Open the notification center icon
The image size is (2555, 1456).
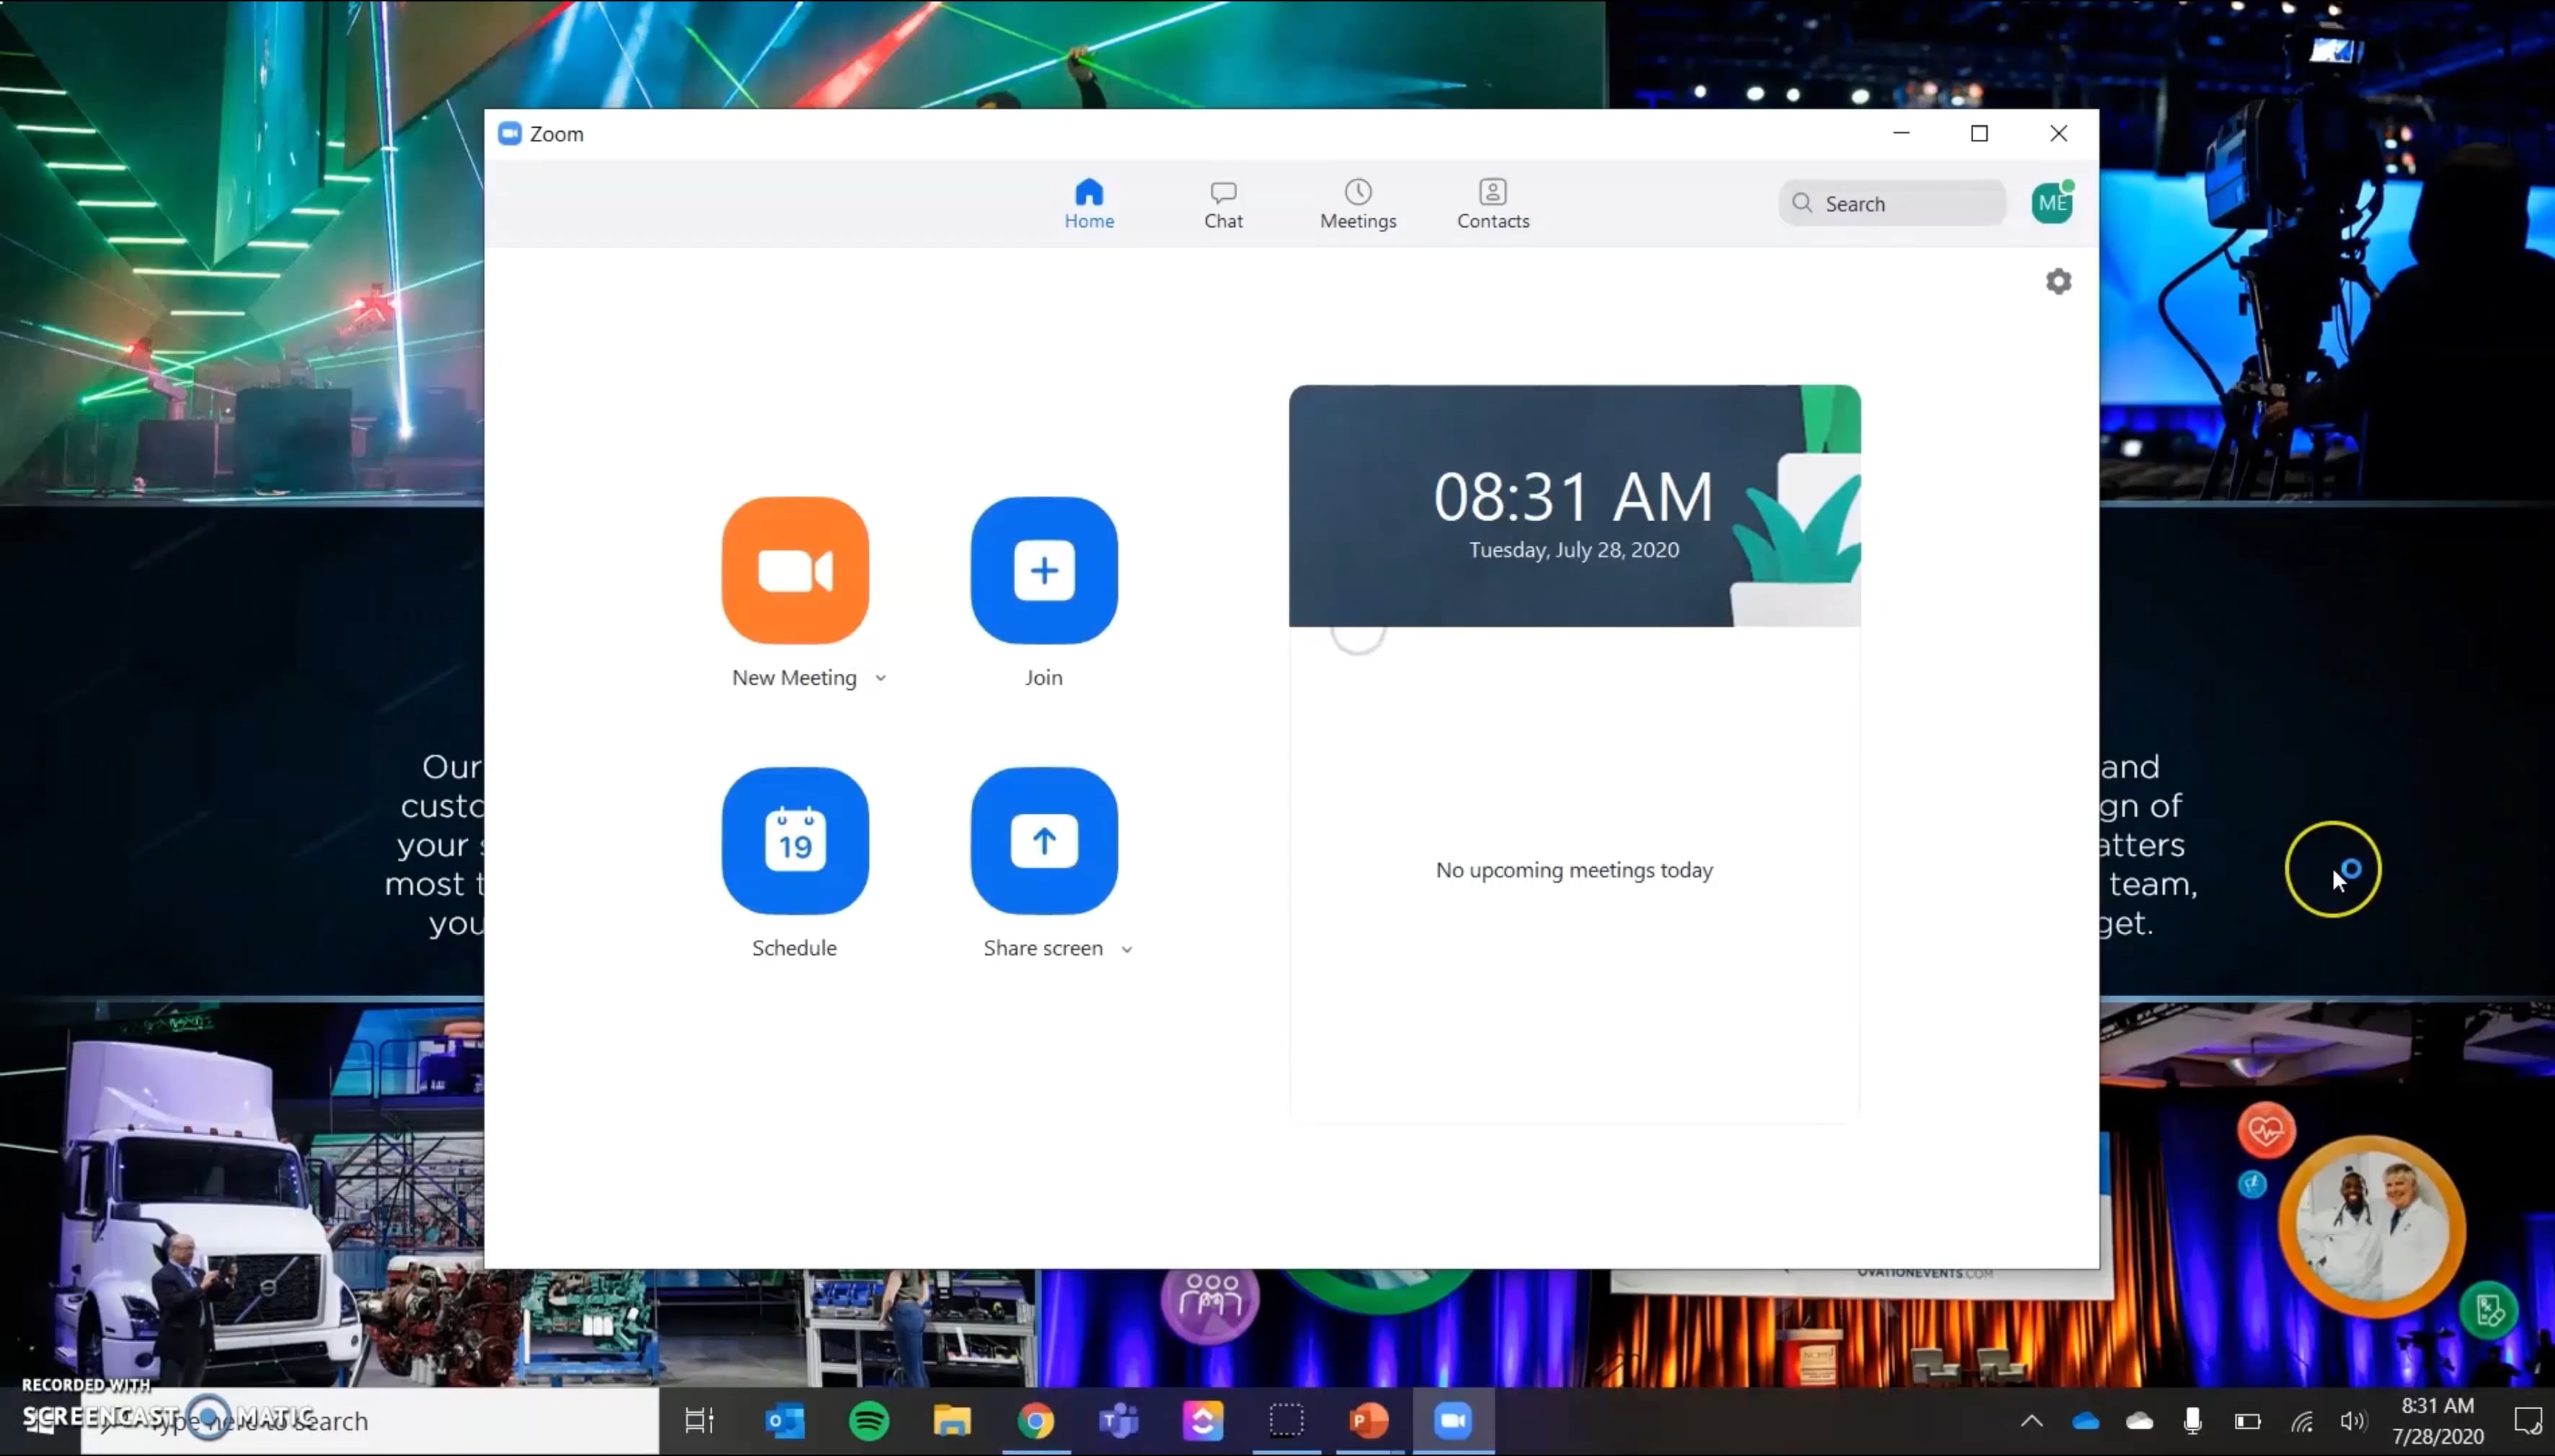pos(2527,1421)
